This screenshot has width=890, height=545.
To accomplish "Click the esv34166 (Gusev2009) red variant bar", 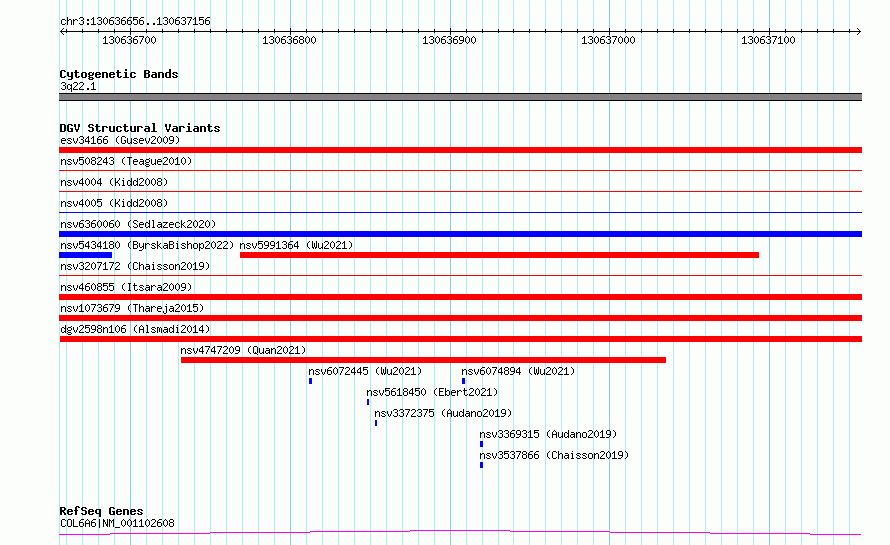I will 460,150.
